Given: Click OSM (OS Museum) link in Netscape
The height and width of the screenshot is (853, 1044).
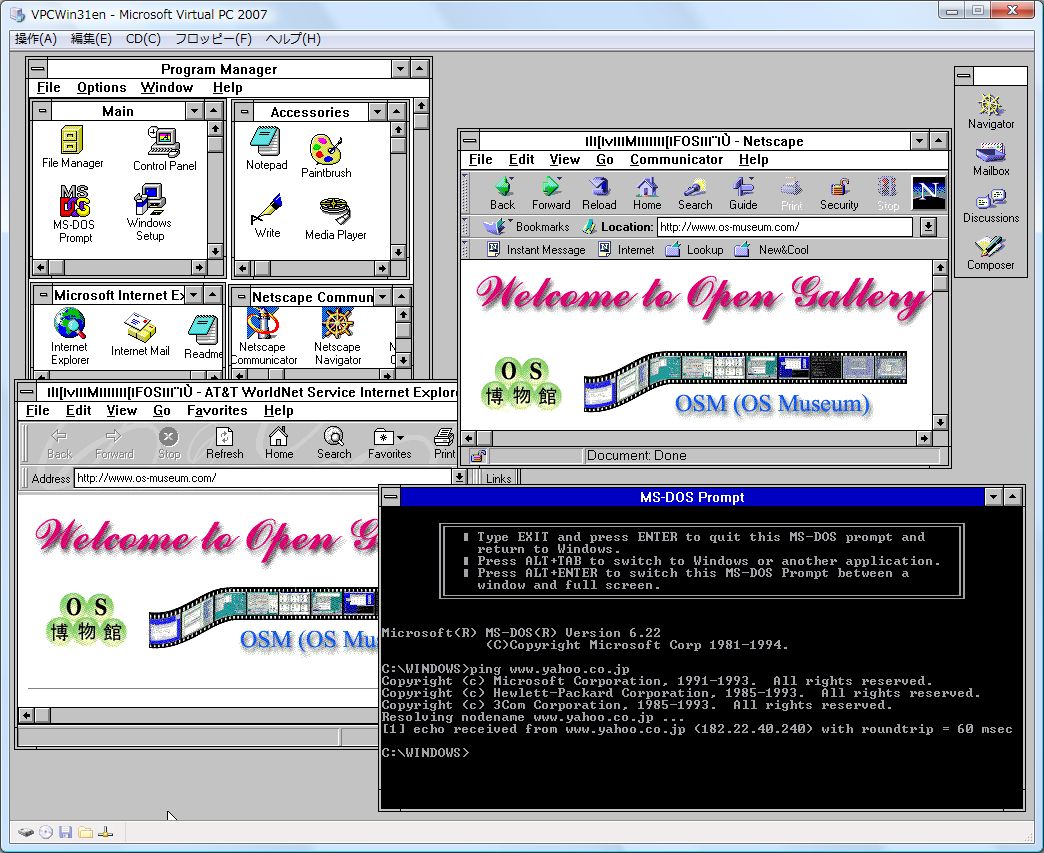Looking at the screenshot, I should 772,404.
